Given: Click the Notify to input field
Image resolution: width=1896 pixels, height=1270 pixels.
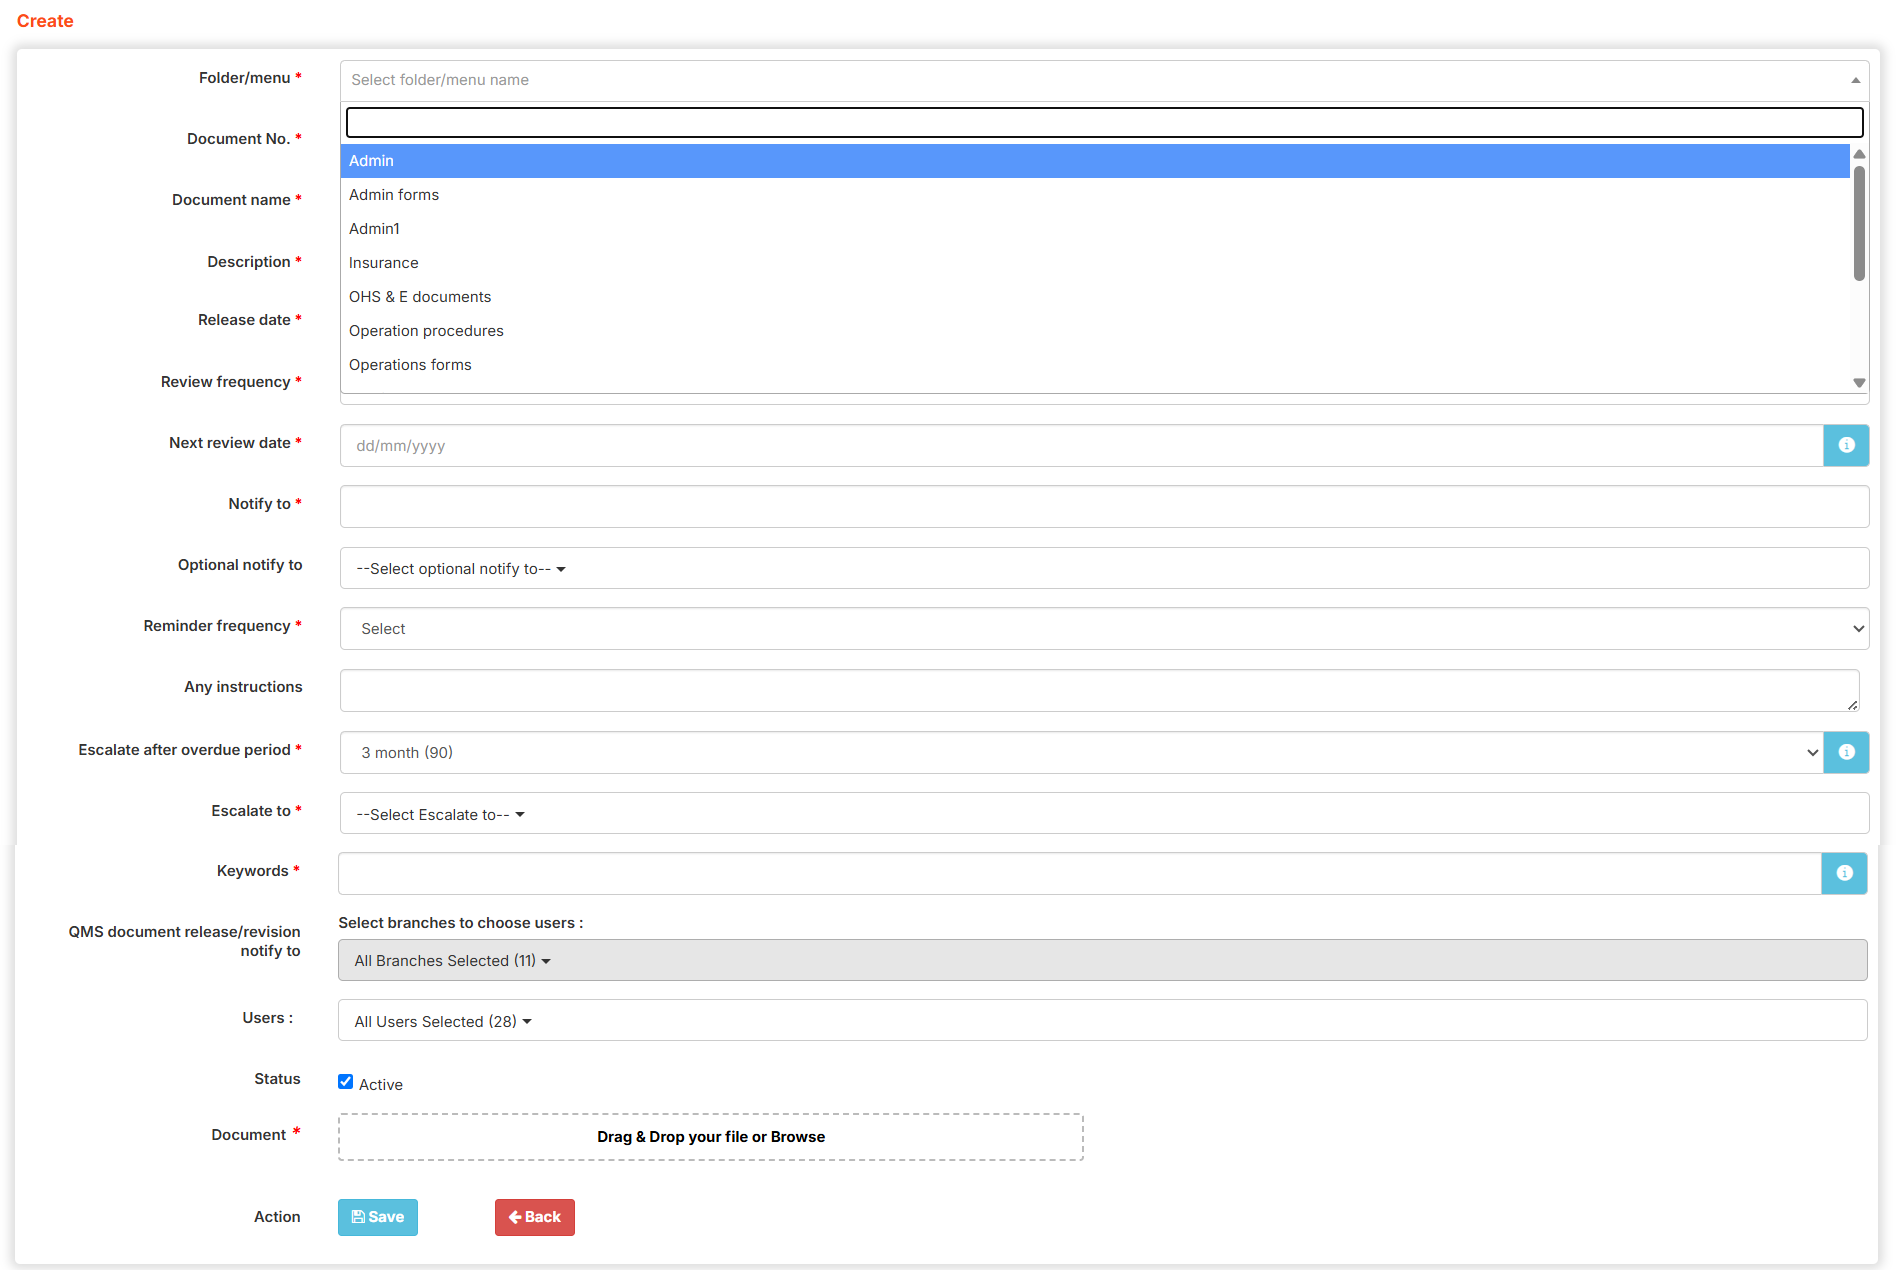Looking at the screenshot, I should tap(1104, 506).
